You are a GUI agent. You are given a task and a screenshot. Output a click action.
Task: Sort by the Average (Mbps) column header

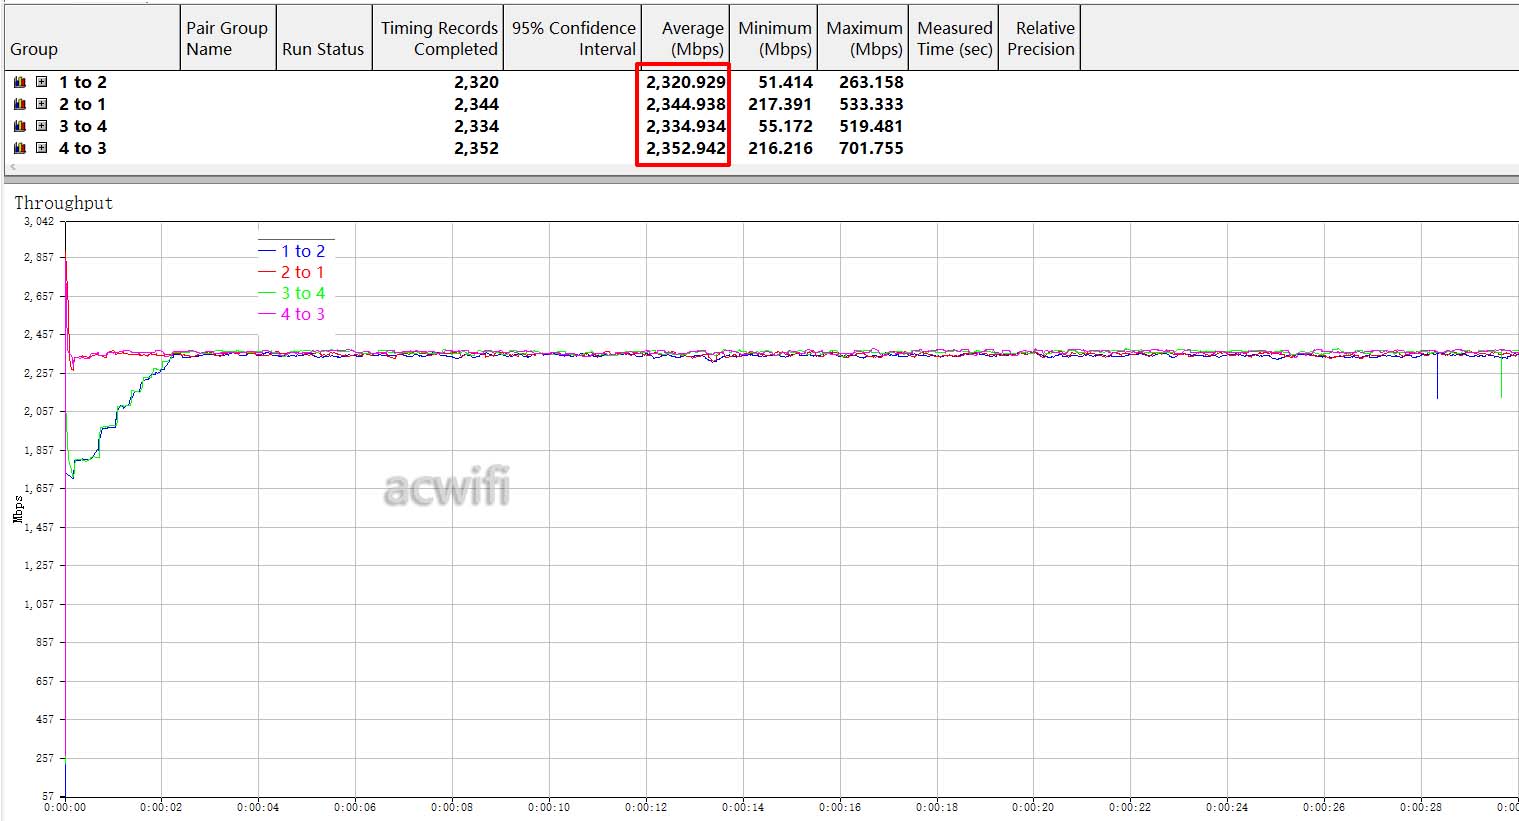[686, 38]
